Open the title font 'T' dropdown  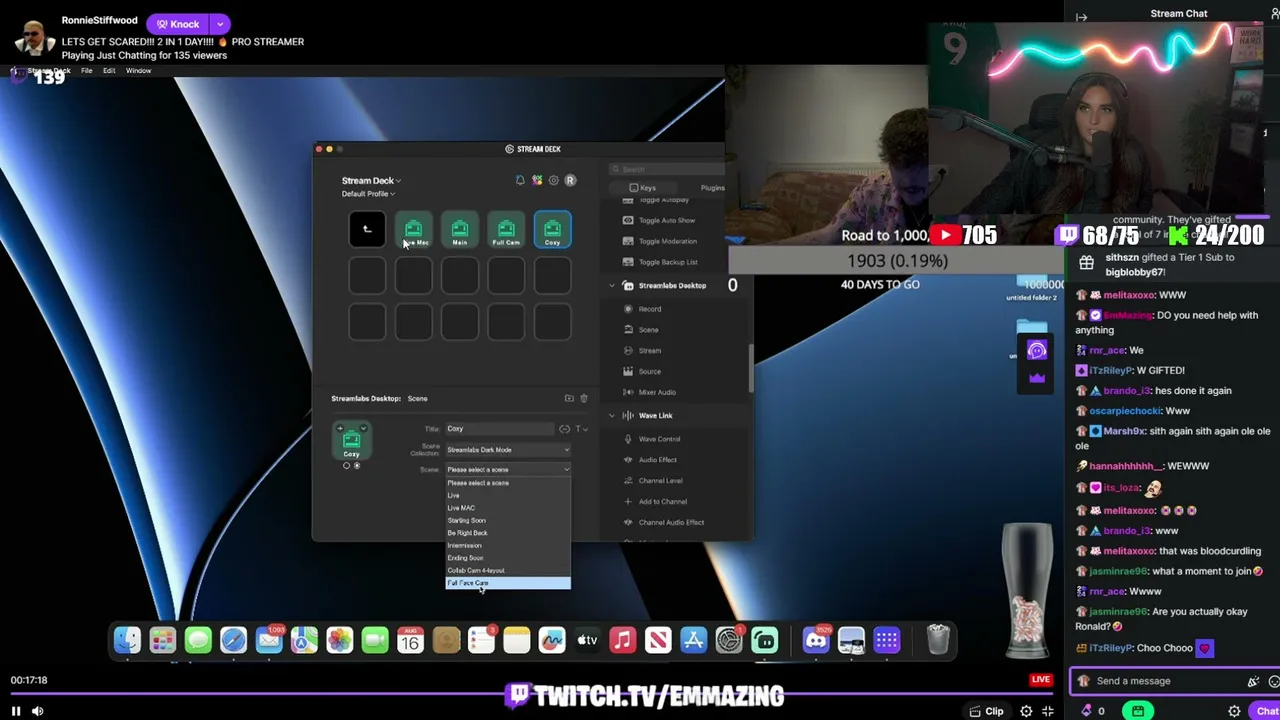pos(580,429)
